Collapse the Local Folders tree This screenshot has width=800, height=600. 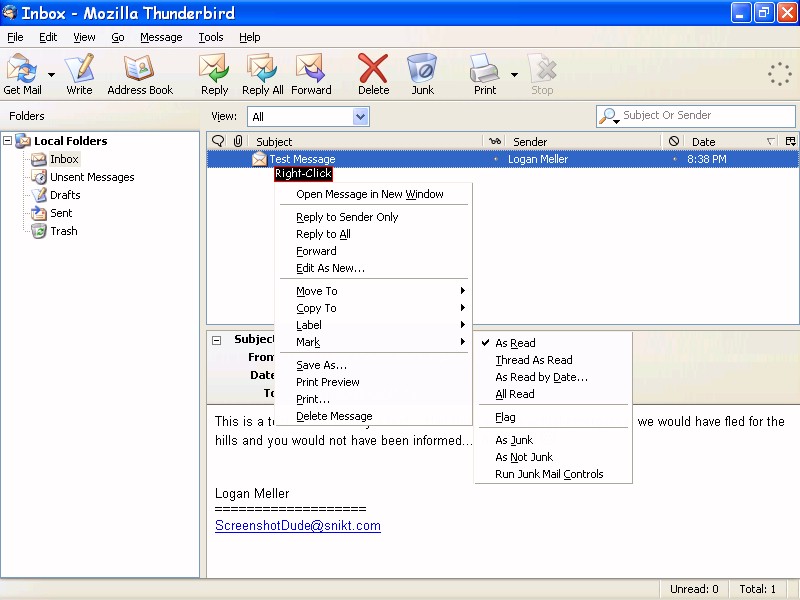pyautogui.click(x=8, y=140)
